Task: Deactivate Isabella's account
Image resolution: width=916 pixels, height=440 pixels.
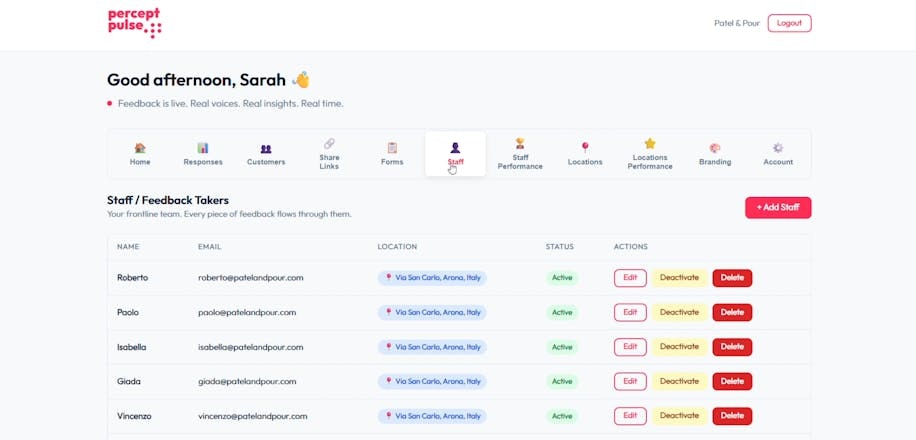Action: coord(679,347)
